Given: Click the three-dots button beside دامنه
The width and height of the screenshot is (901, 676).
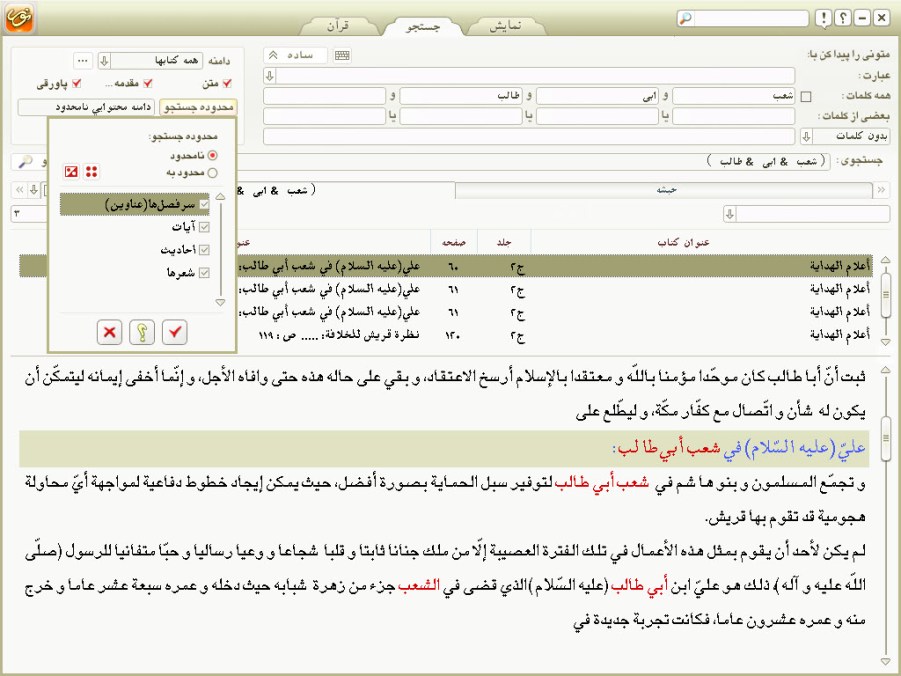Looking at the screenshot, I should 83,60.
